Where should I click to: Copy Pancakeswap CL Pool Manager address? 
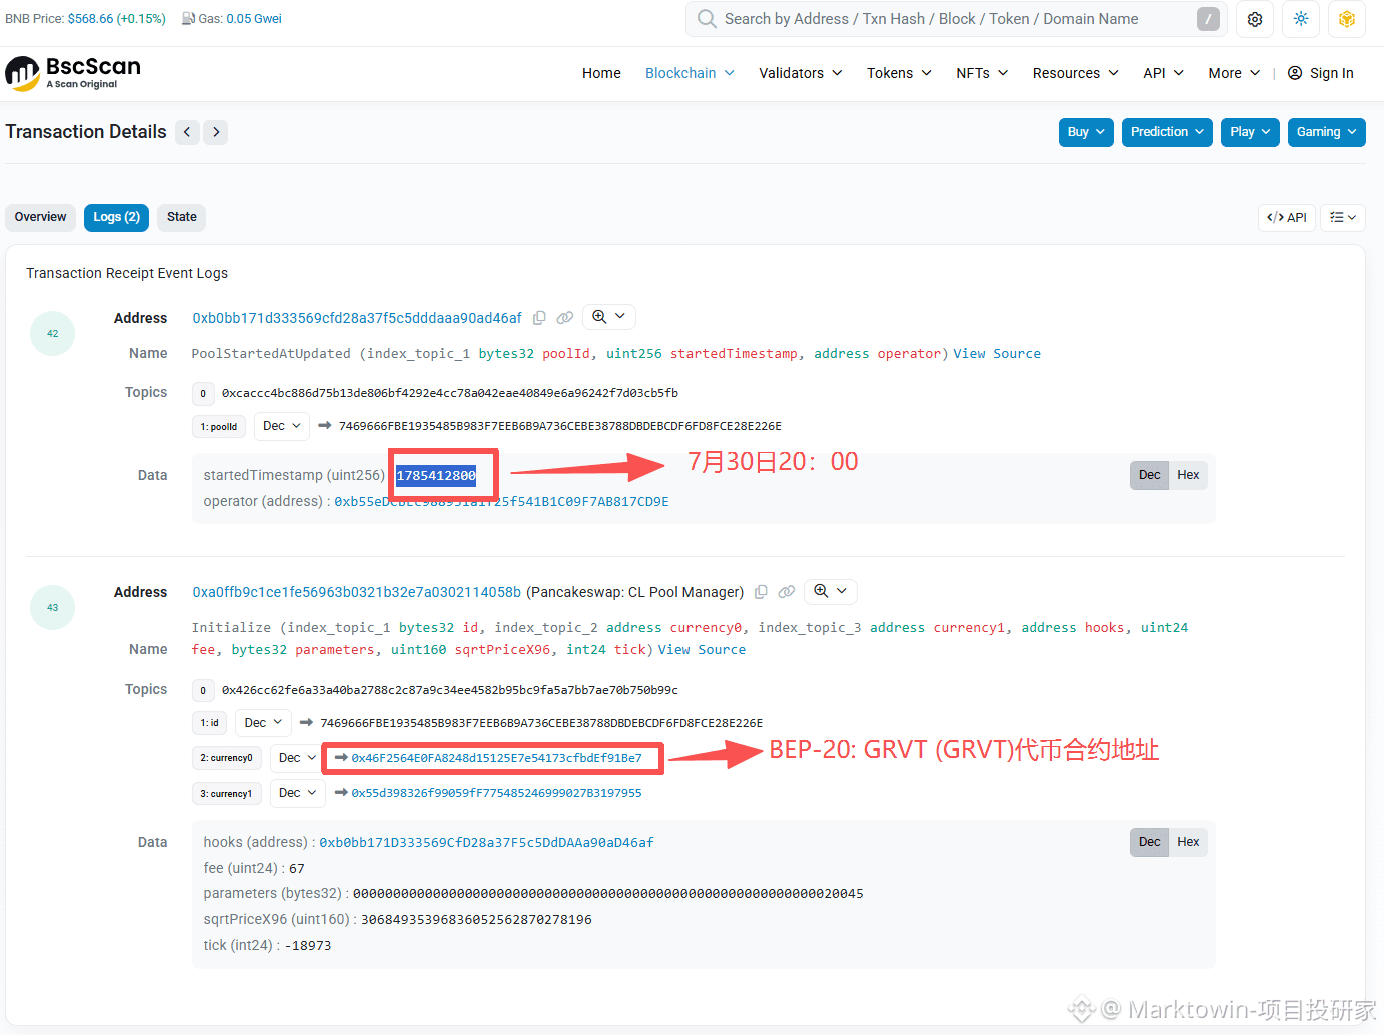(x=761, y=592)
